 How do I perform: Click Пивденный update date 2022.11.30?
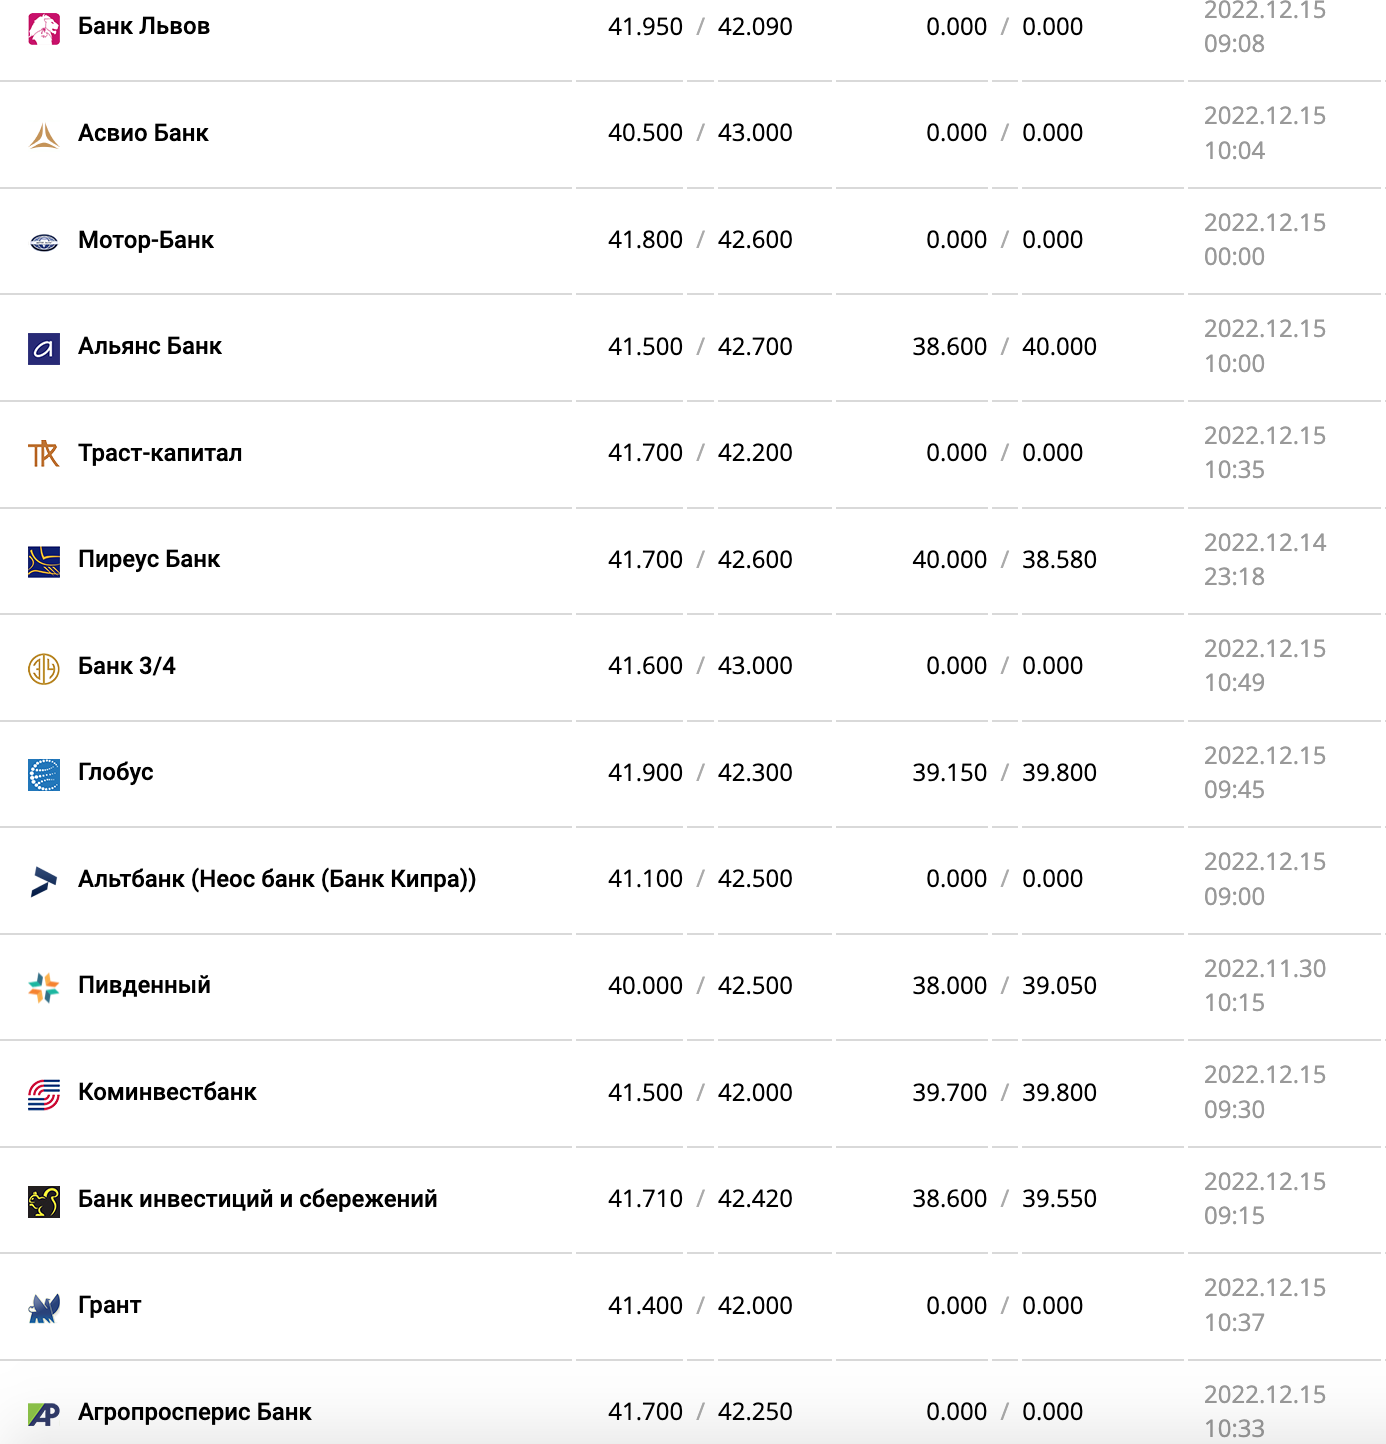tap(1264, 969)
